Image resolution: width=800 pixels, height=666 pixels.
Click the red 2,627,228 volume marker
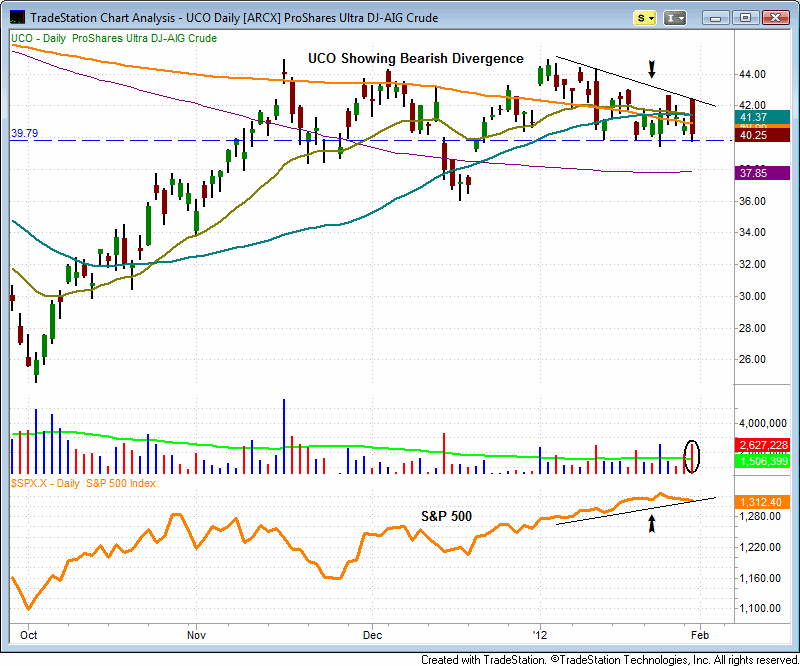[762, 445]
